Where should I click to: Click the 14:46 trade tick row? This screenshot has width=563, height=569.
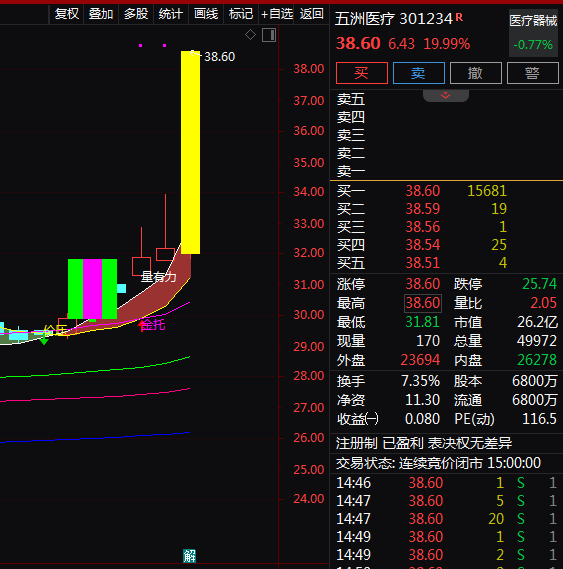[446, 483]
